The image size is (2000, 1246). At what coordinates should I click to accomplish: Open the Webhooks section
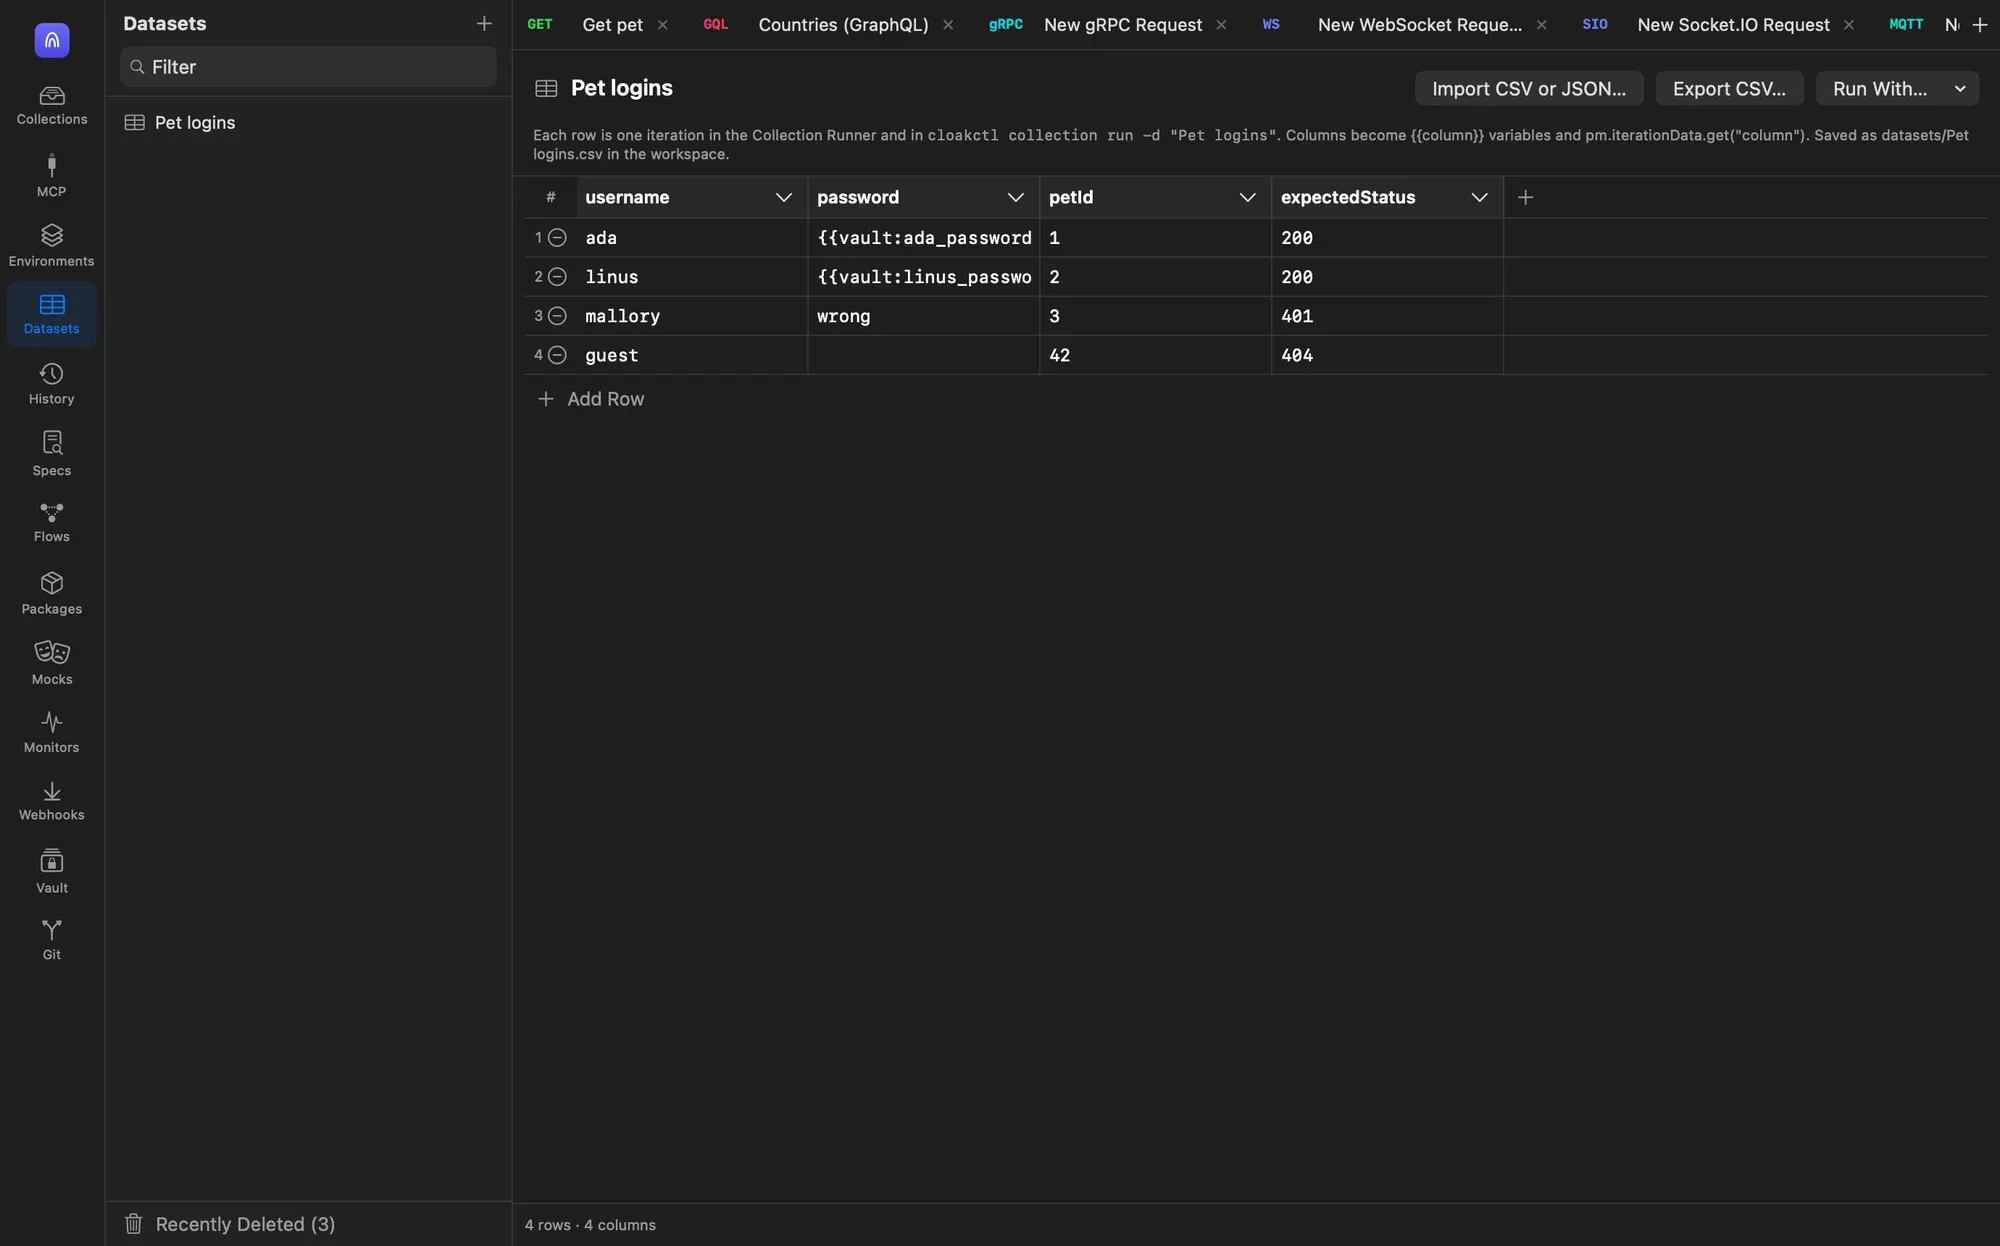click(52, 801)
